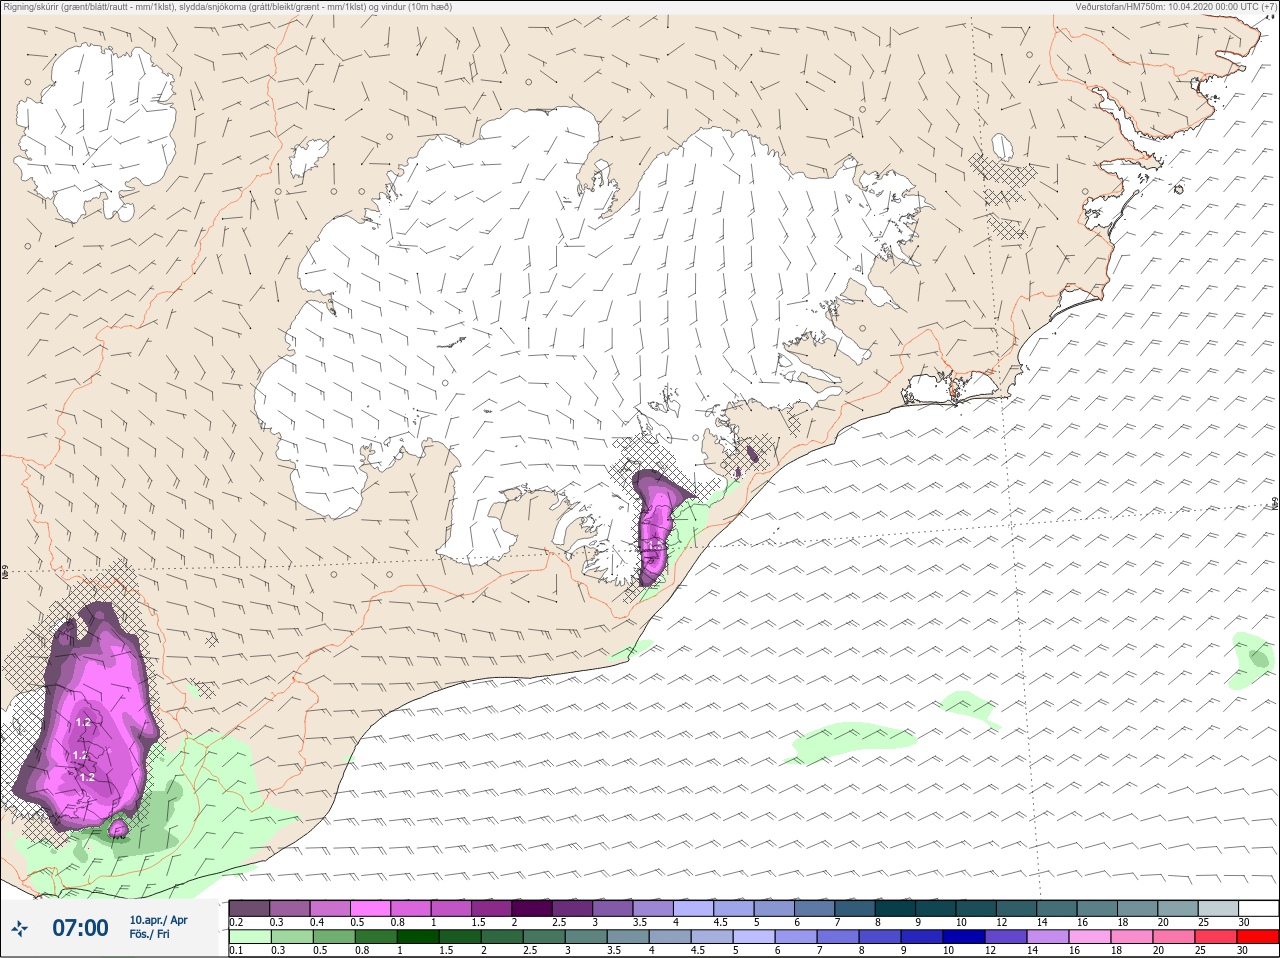Click the elongated green rain patch offshore to the south
This screenshot has height=958, width=1280.
click(850, 742)
